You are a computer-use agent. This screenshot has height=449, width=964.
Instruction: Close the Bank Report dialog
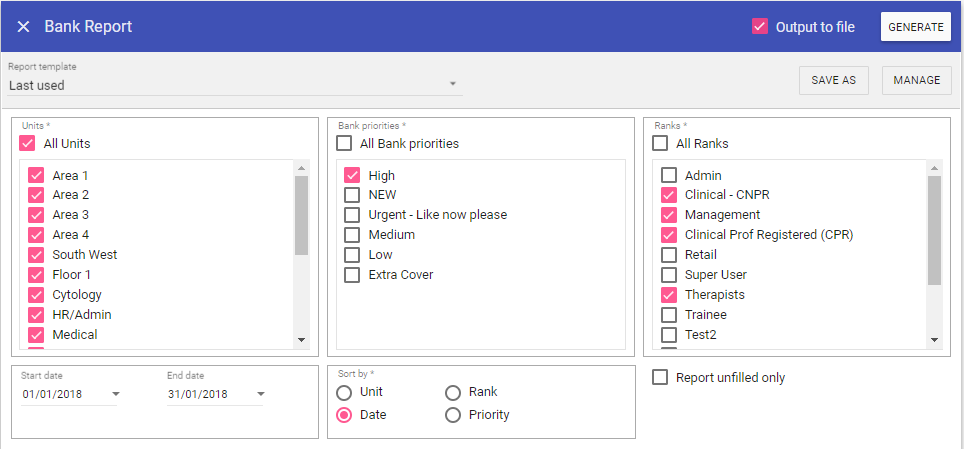tap(23, 27)
